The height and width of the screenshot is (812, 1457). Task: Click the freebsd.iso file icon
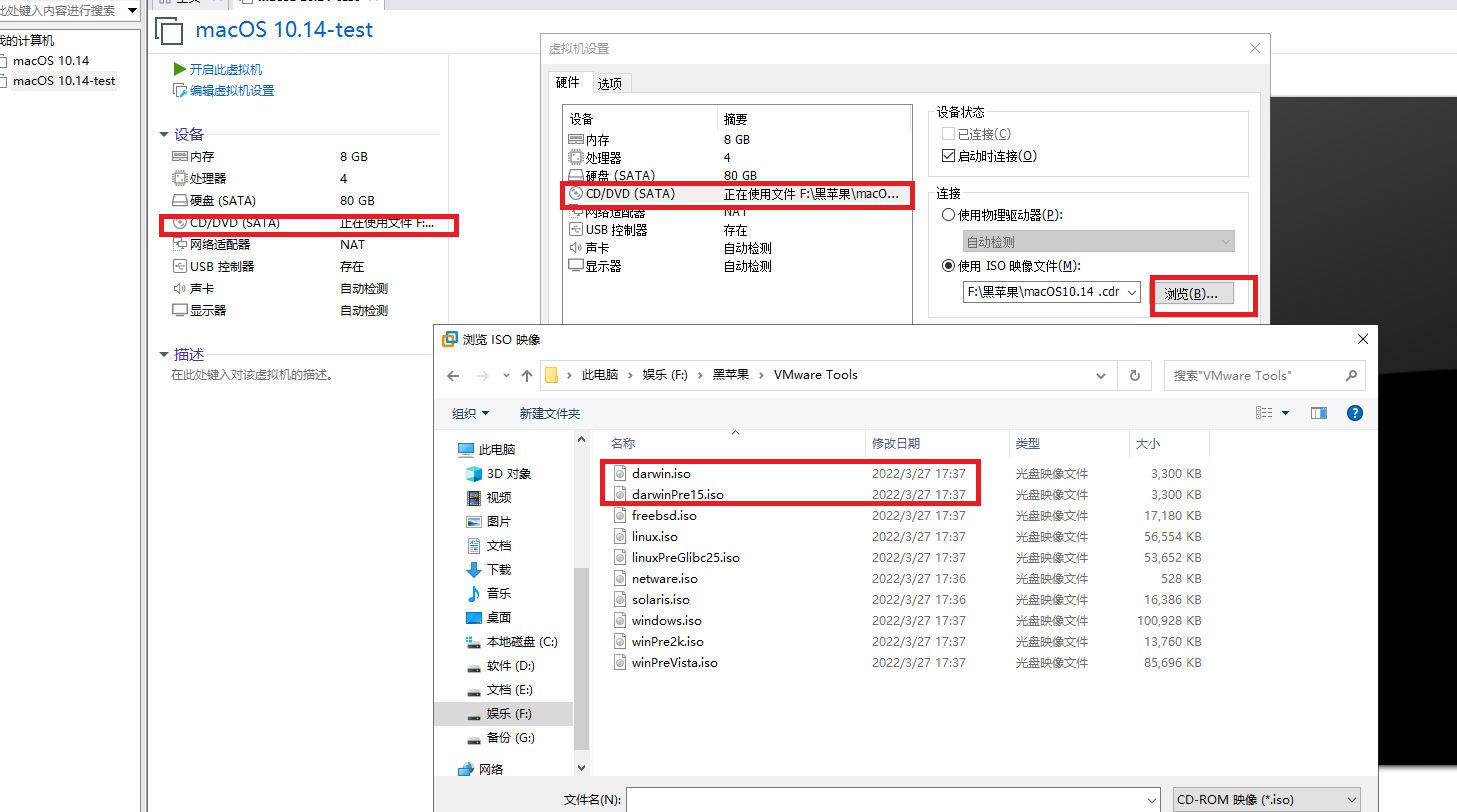620,515
